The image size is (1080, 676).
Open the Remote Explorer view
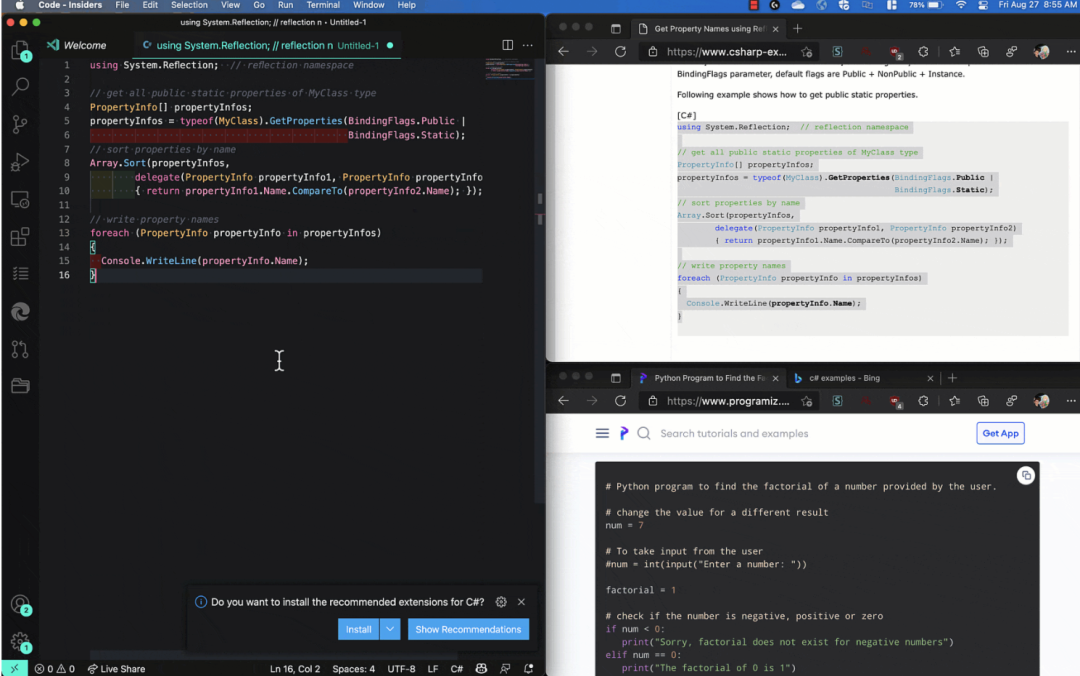tap(19, 199)
